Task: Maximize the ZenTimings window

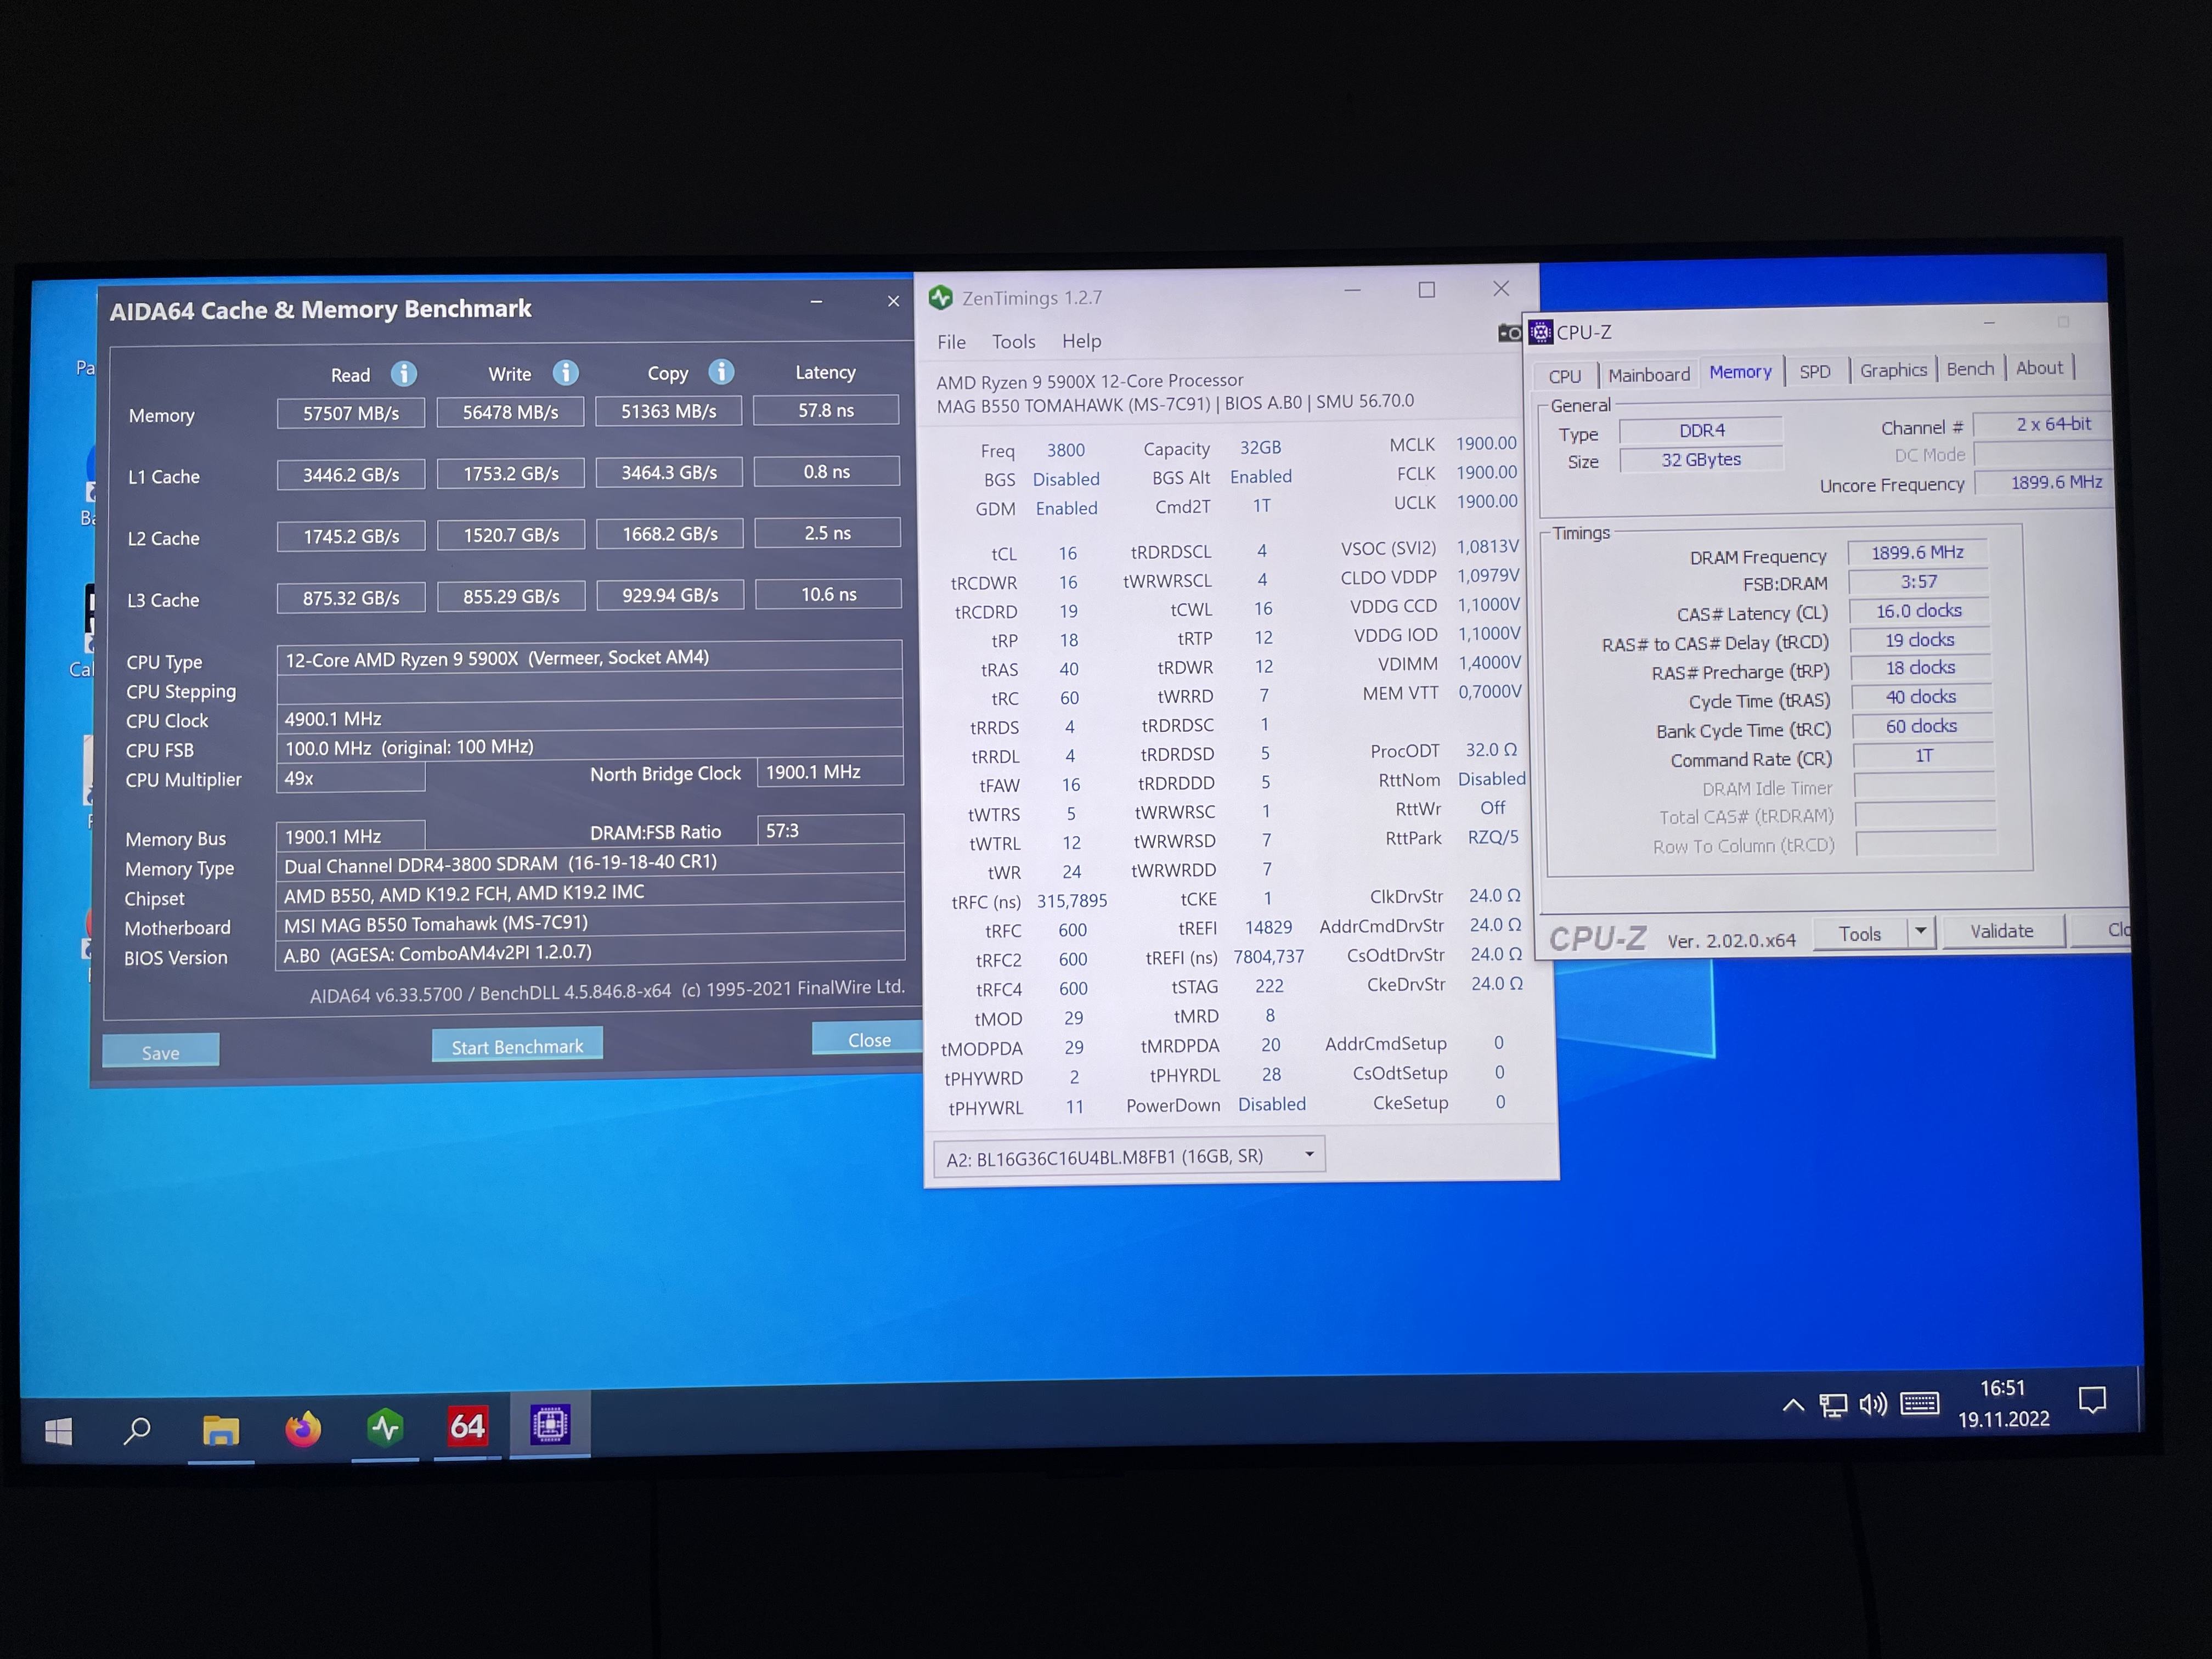Action: [x=1426, y=289]
